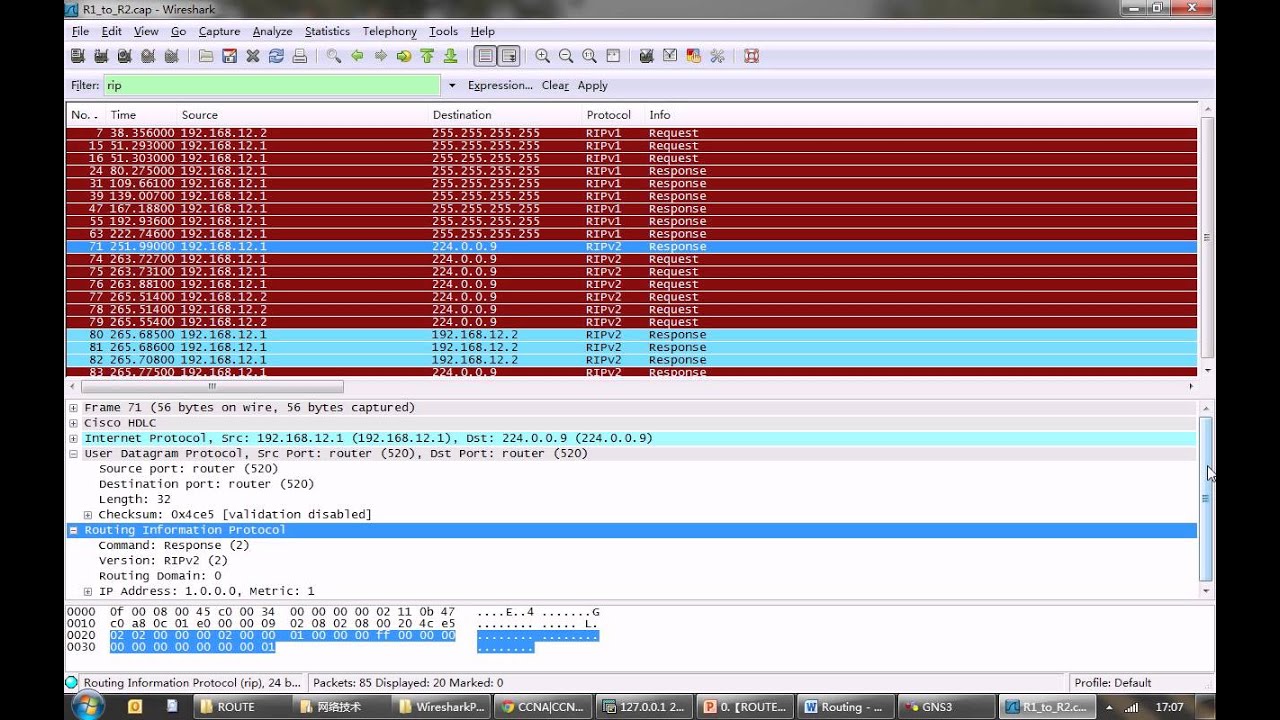Open the Capture menu

[x=219, y=31]
